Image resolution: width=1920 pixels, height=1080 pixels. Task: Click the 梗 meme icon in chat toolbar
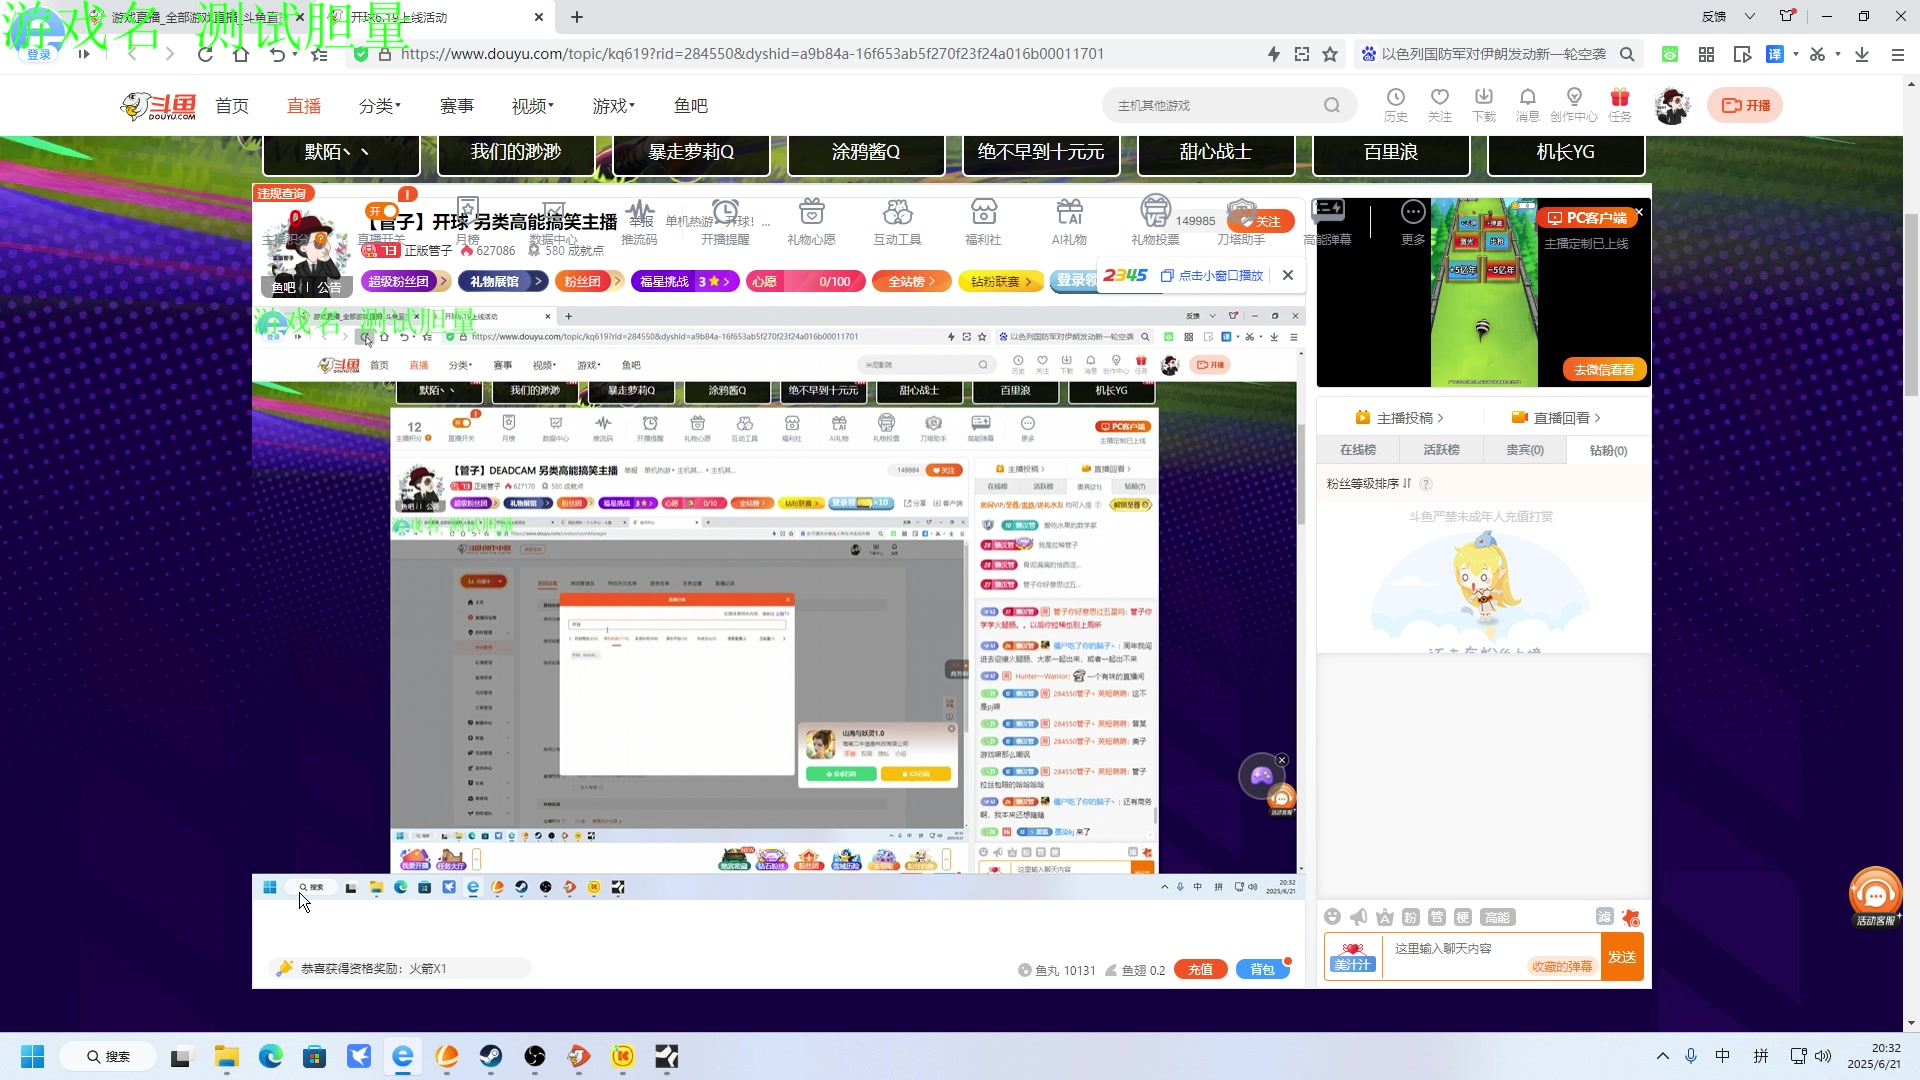point(1463,917)
